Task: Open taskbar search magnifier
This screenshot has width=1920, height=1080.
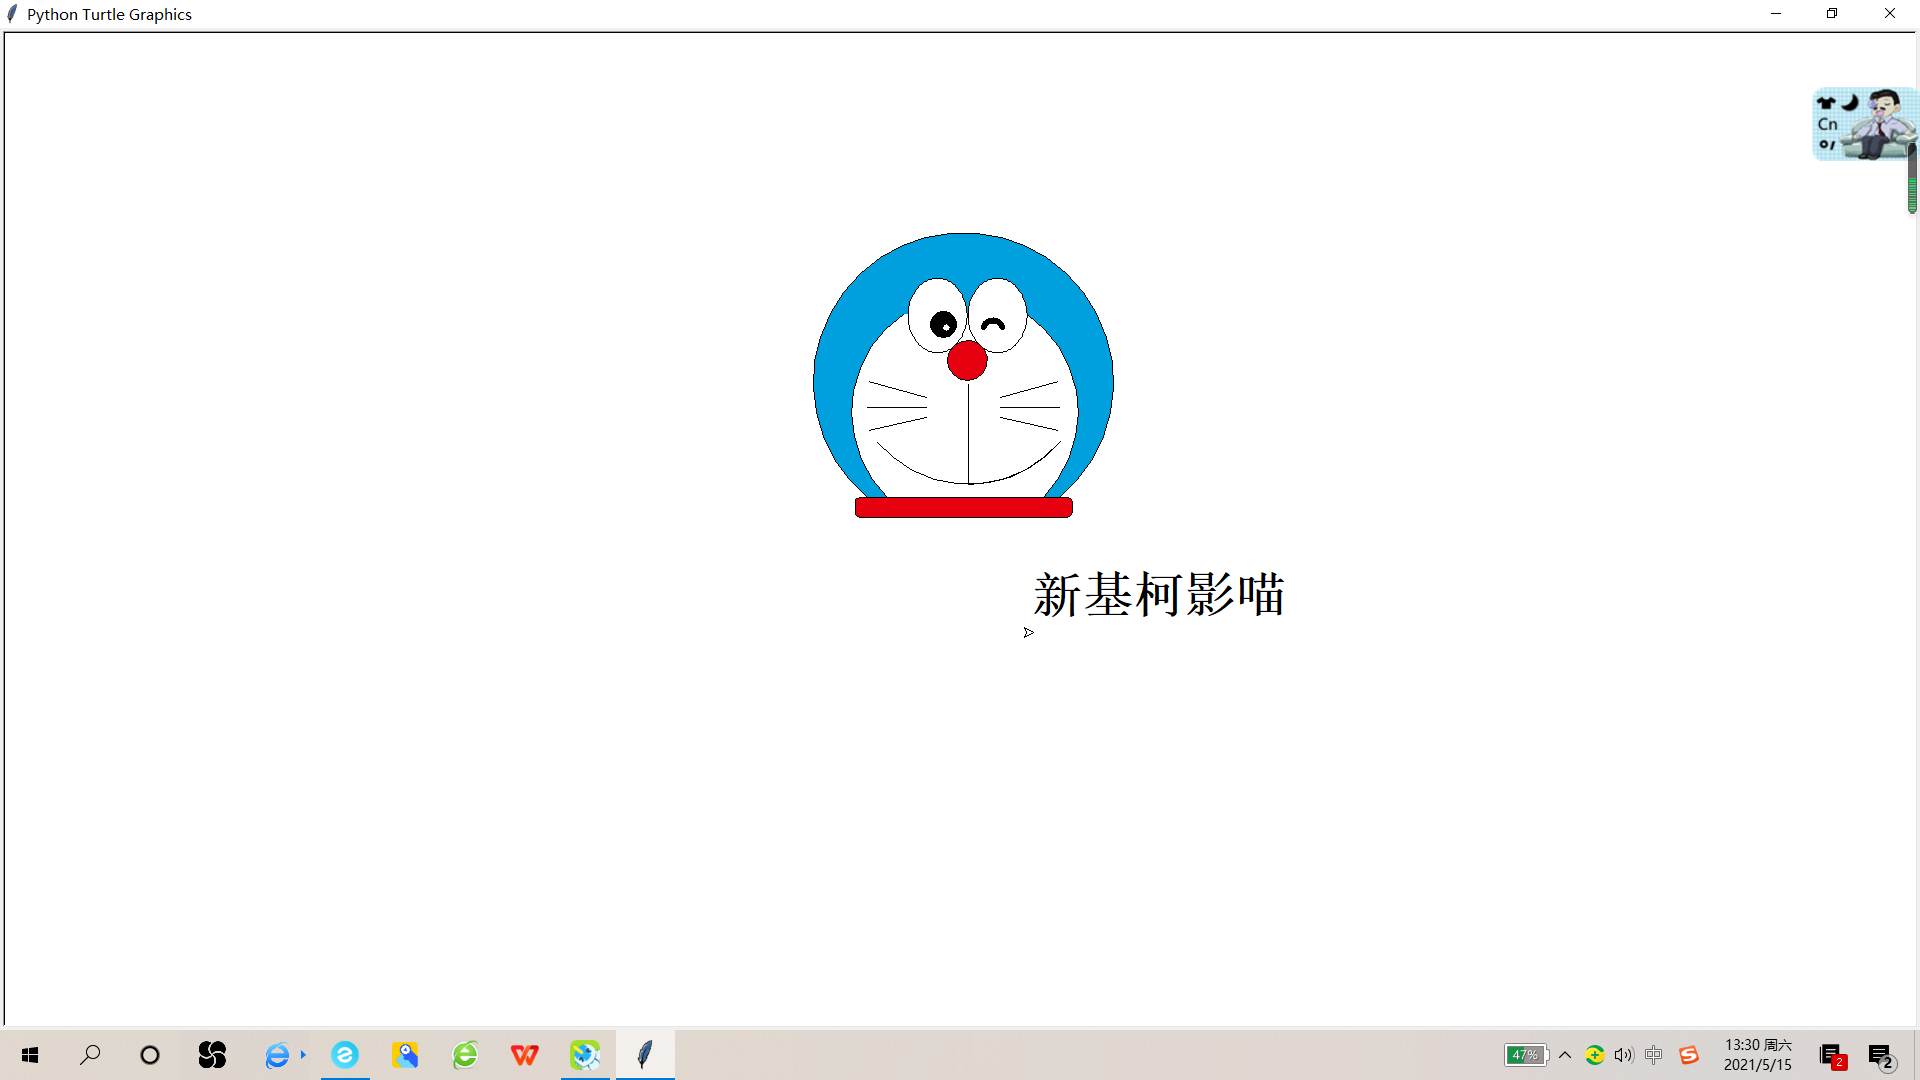Action: coord(90,1055)
